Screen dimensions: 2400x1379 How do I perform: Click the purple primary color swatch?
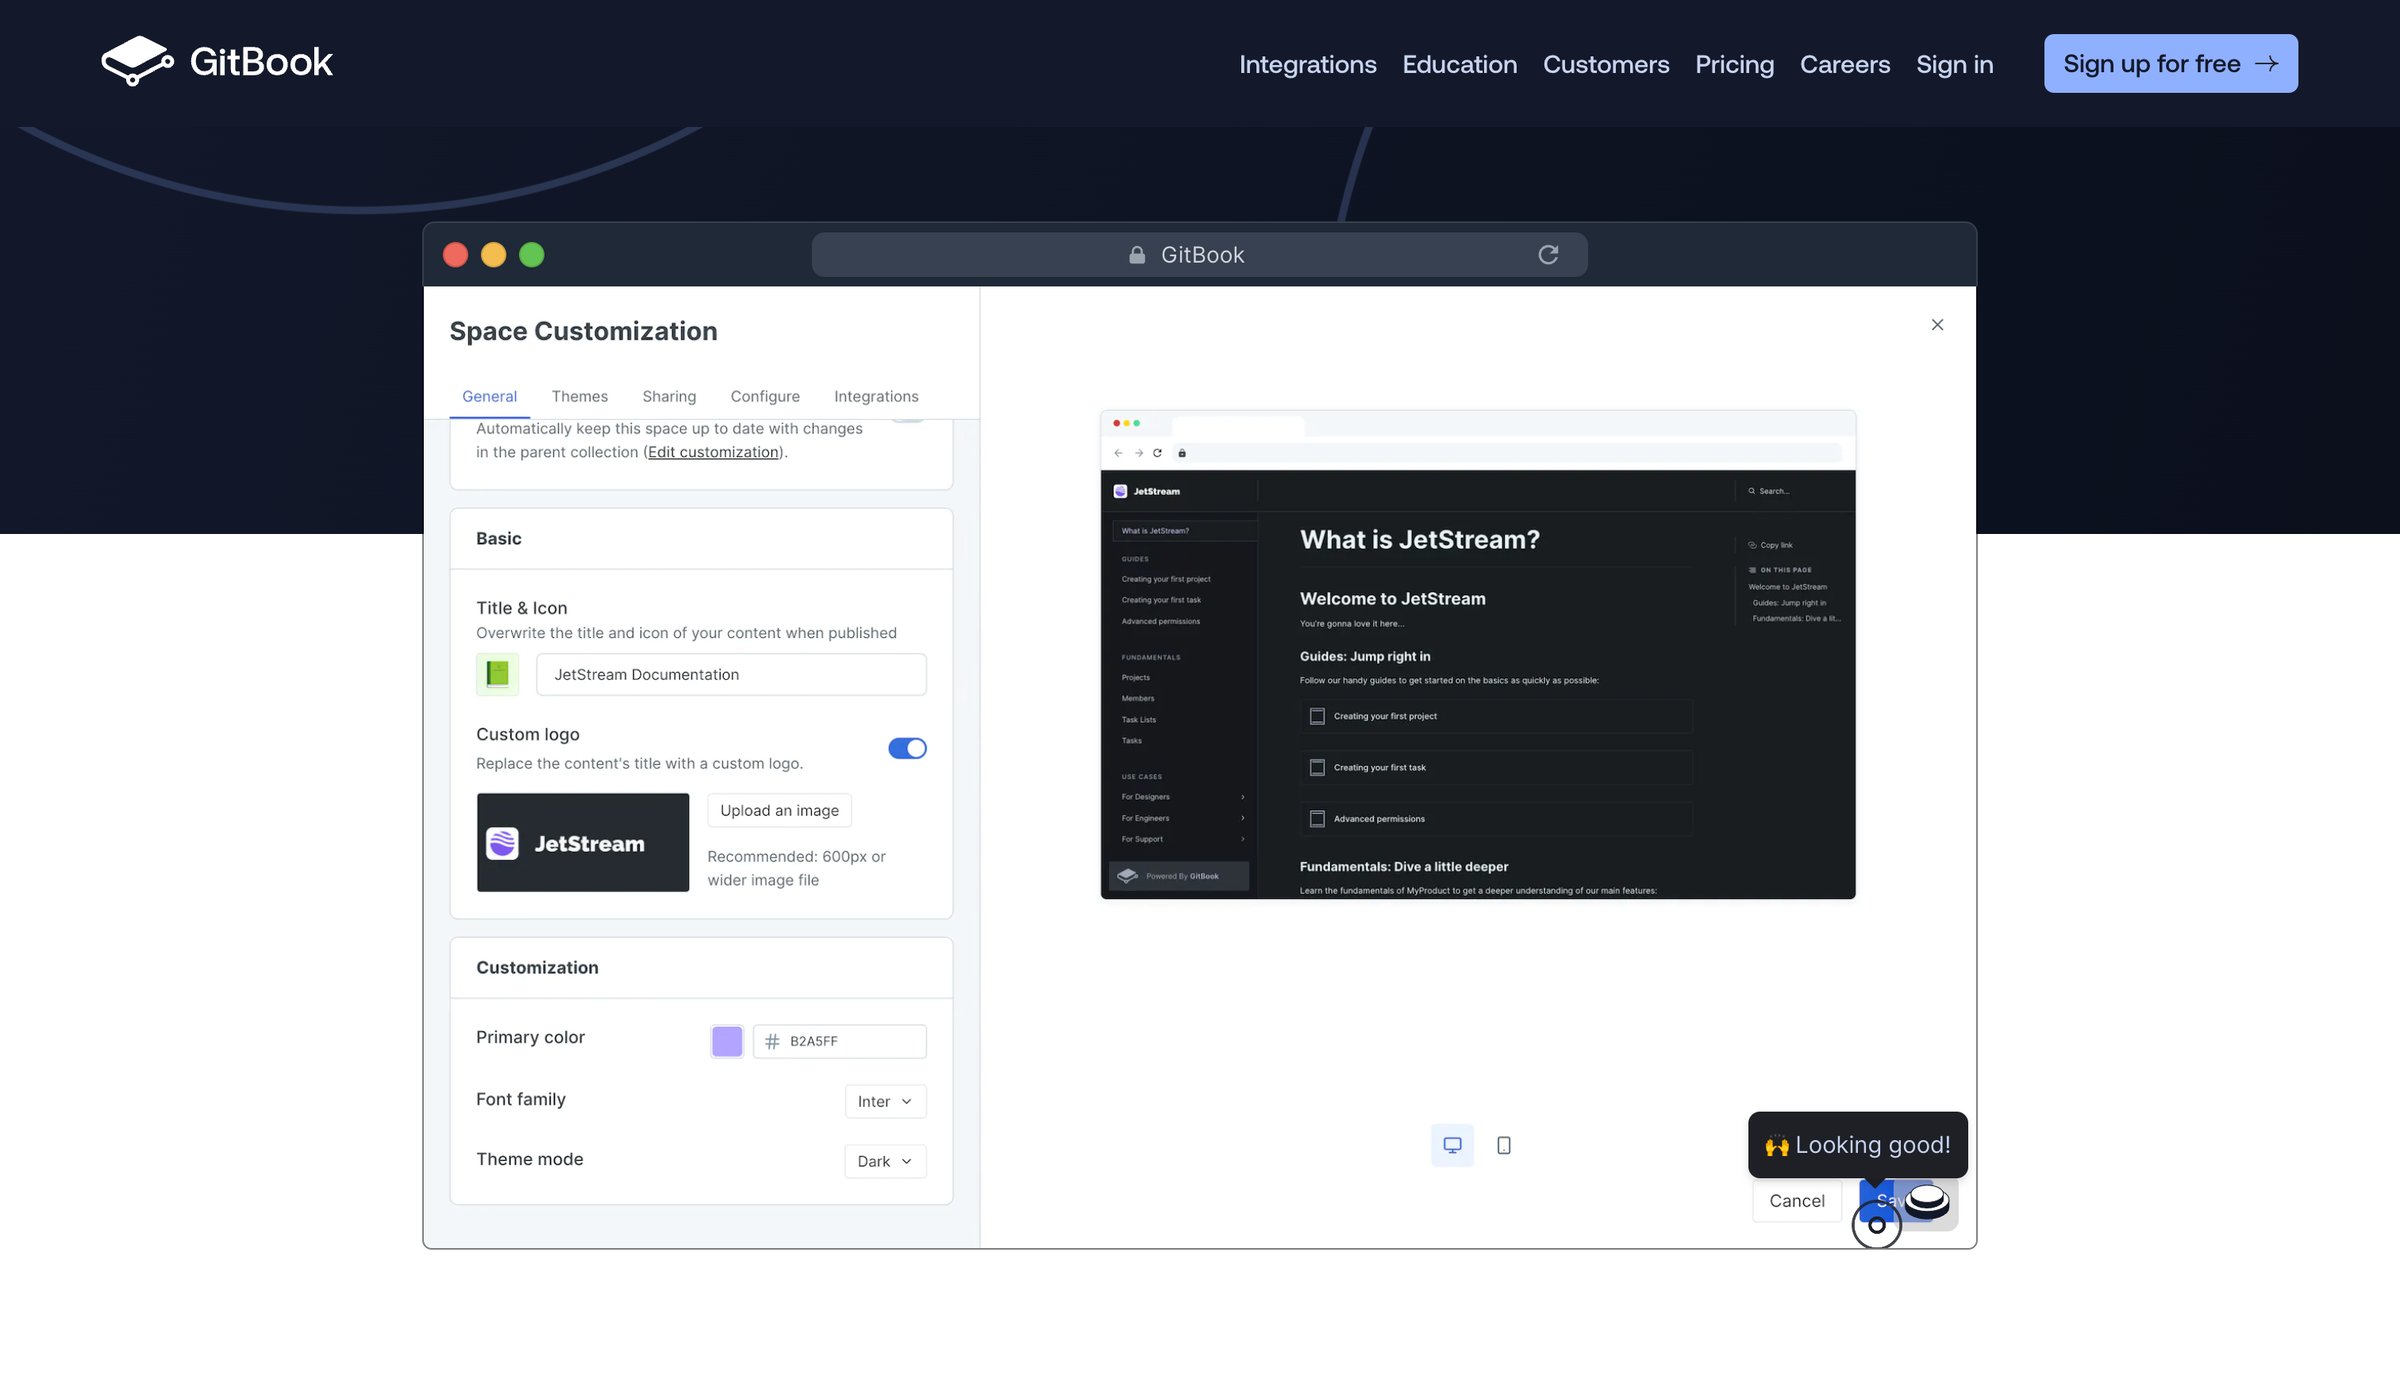(727, 1041)
